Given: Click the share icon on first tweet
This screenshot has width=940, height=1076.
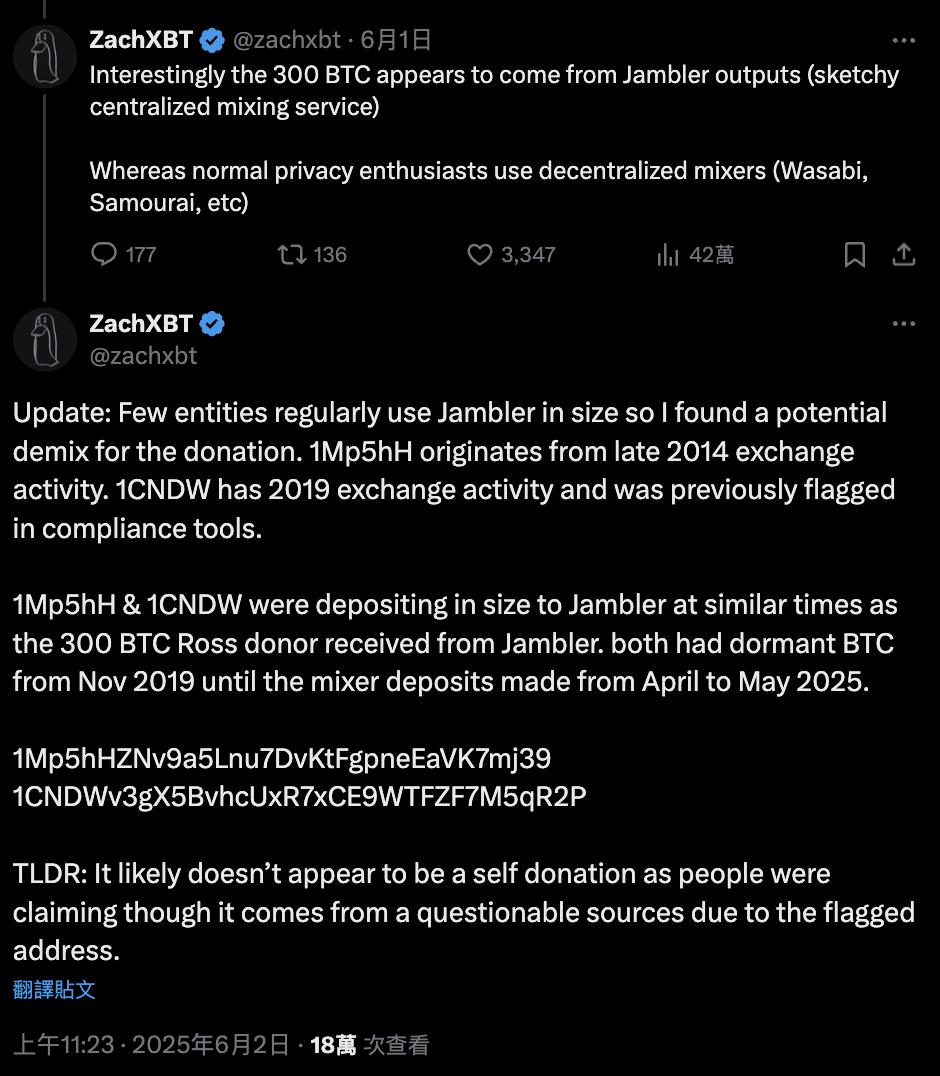Looking at the screenshot, I should [904, 255].
